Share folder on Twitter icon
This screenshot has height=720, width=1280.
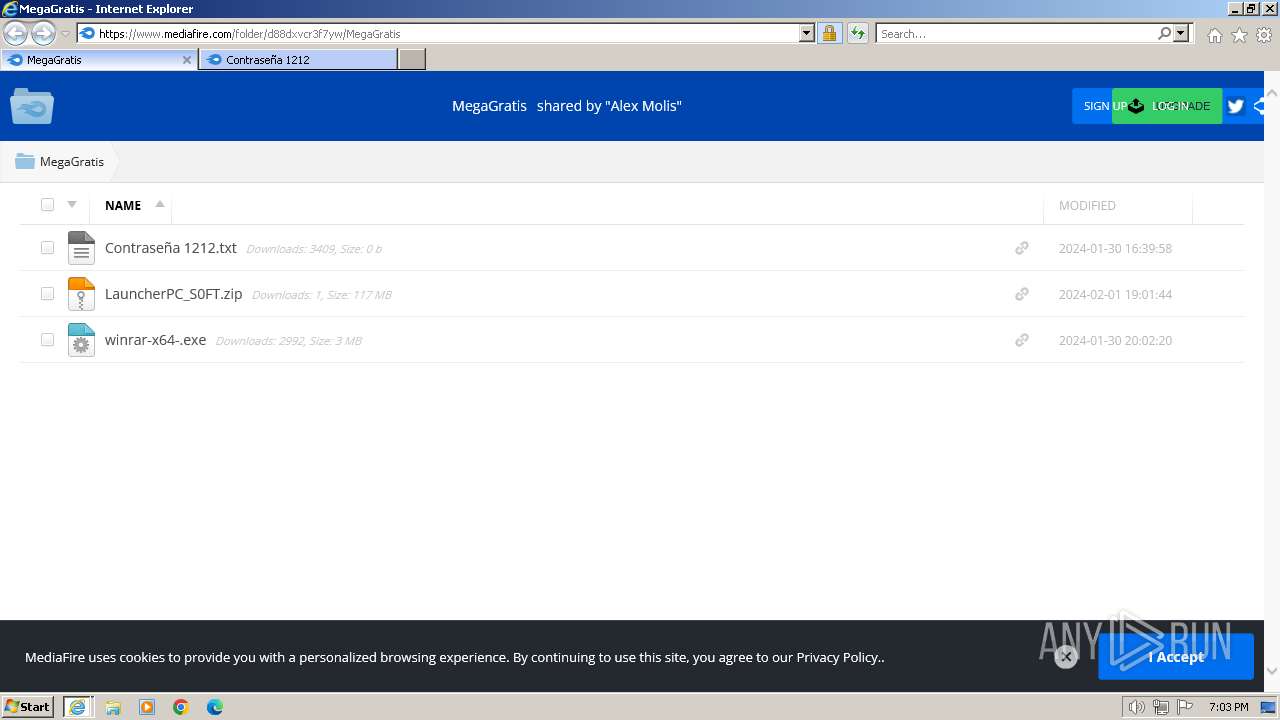tap(1235, 106)
